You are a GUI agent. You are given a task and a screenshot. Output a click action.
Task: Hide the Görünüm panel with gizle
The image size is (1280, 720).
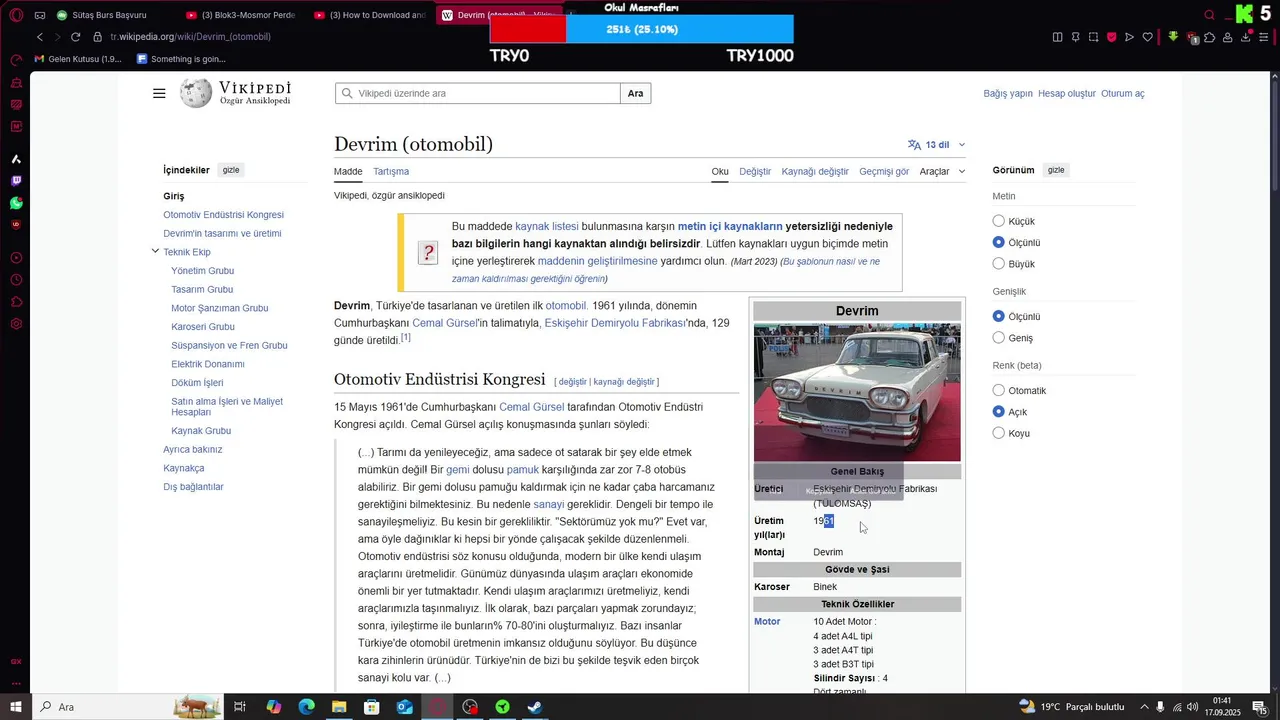1056,170
